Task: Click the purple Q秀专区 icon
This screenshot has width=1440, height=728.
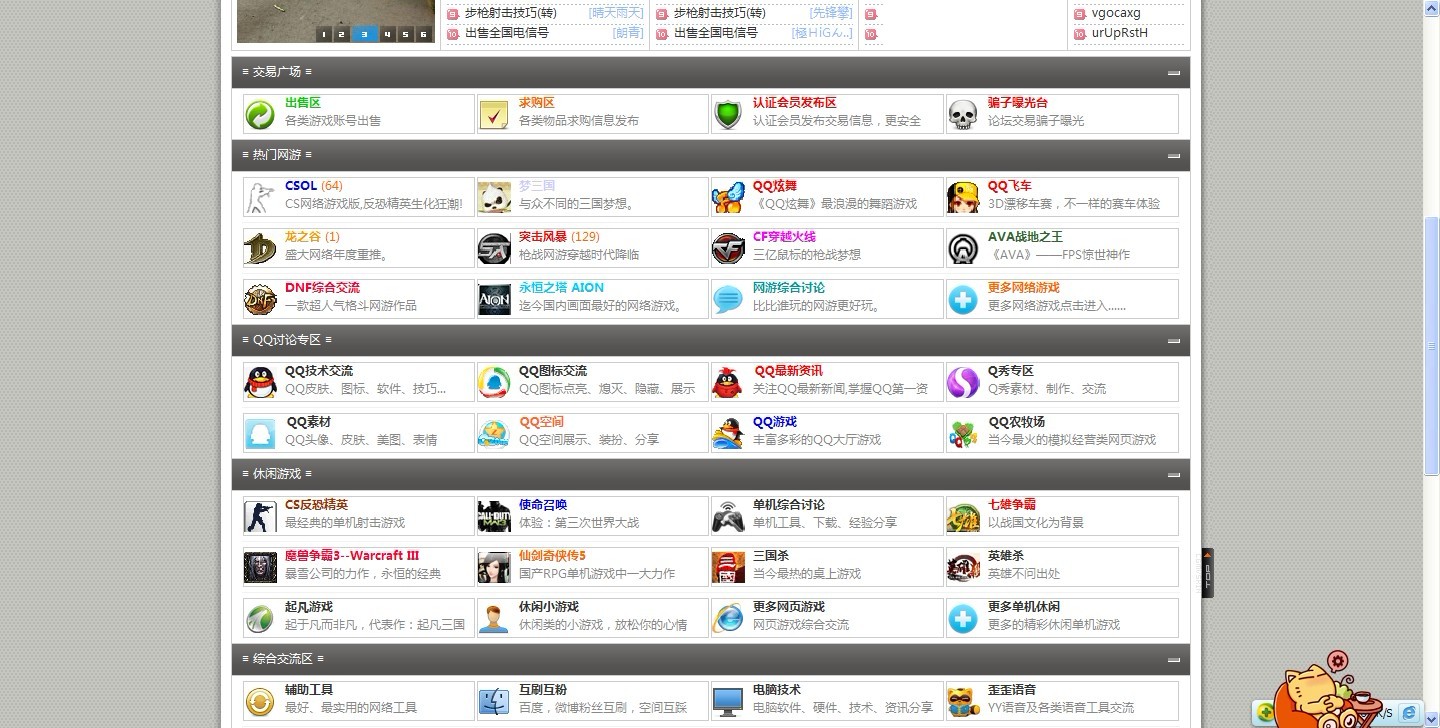Action: (962, 382)
